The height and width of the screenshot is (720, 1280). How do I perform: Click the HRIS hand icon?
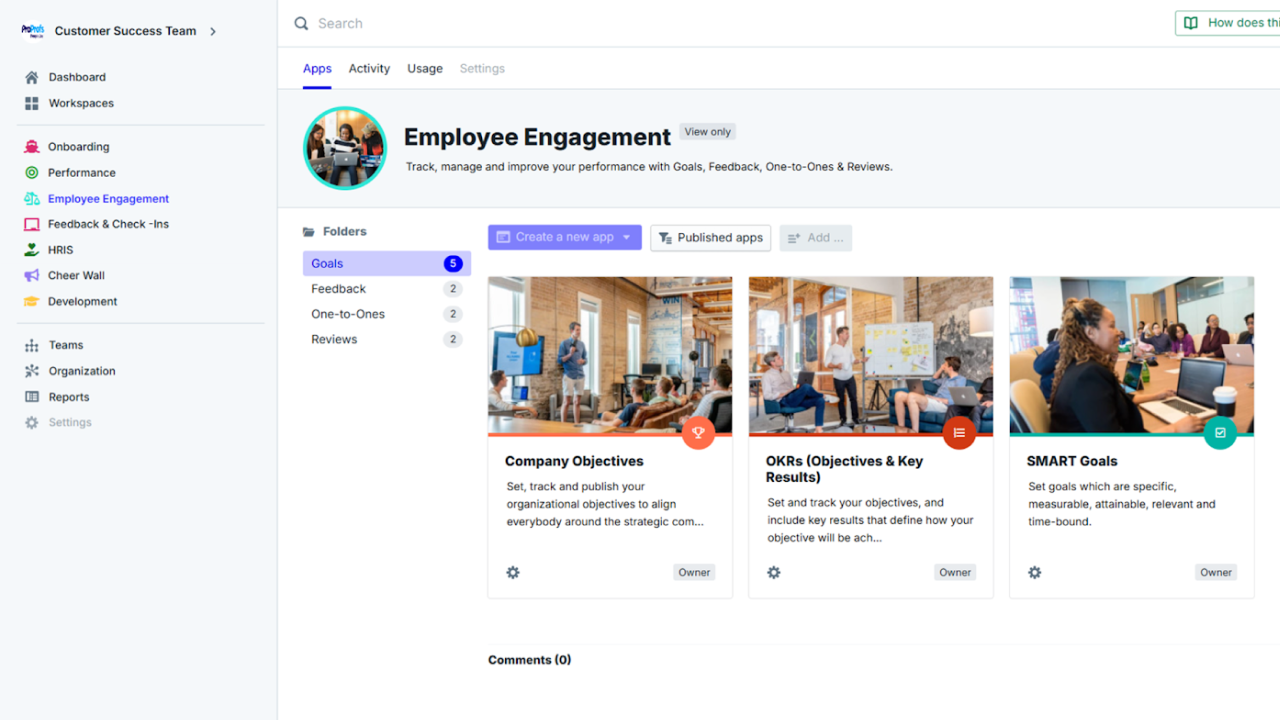tap(32, 250)
